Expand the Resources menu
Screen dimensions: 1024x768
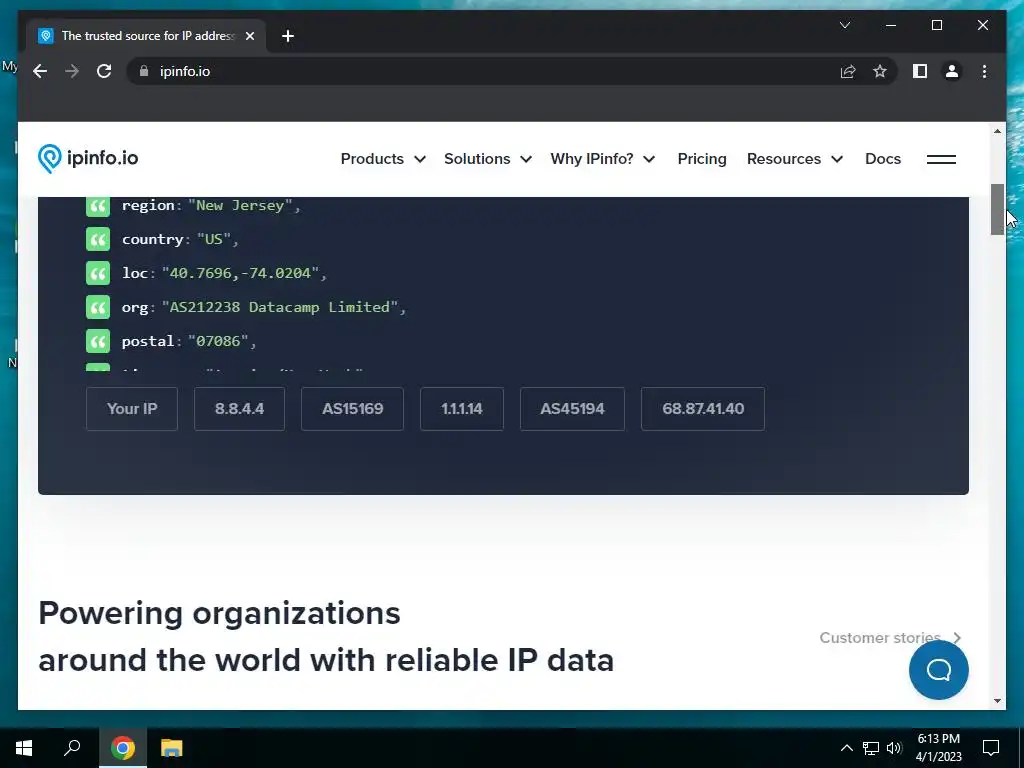pos(795,159)
